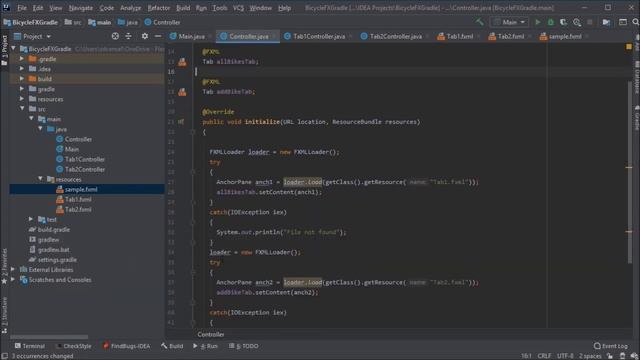Open the Main run configuration dropdown
Viewport: 640px width, 360px height.
[x=509, y=22]
